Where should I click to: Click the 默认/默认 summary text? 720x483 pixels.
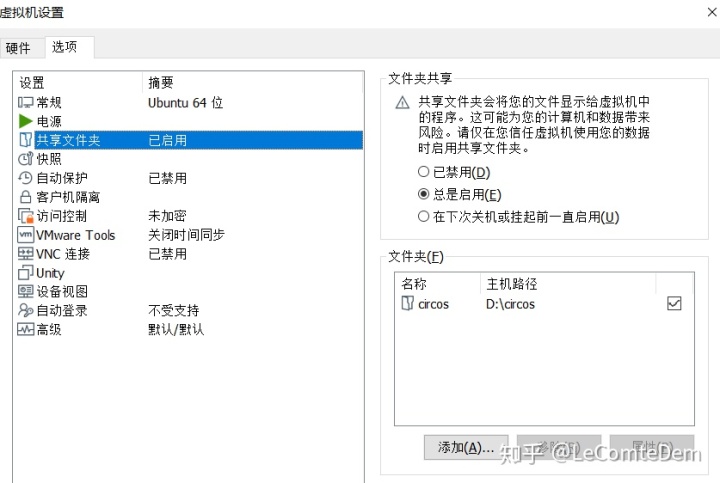(x=176, y=329)
